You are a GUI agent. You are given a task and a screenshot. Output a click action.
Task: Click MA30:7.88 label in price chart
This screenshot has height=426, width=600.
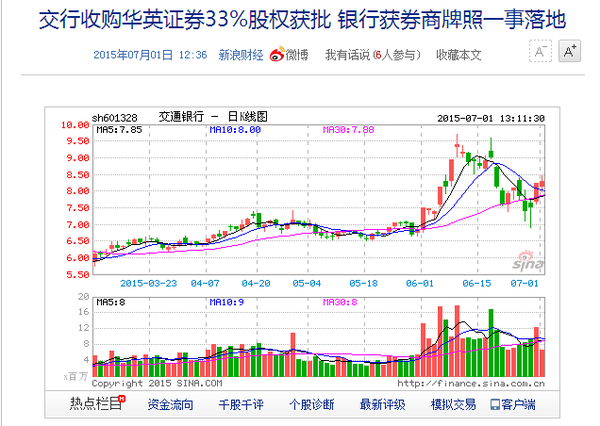(348, 130)
